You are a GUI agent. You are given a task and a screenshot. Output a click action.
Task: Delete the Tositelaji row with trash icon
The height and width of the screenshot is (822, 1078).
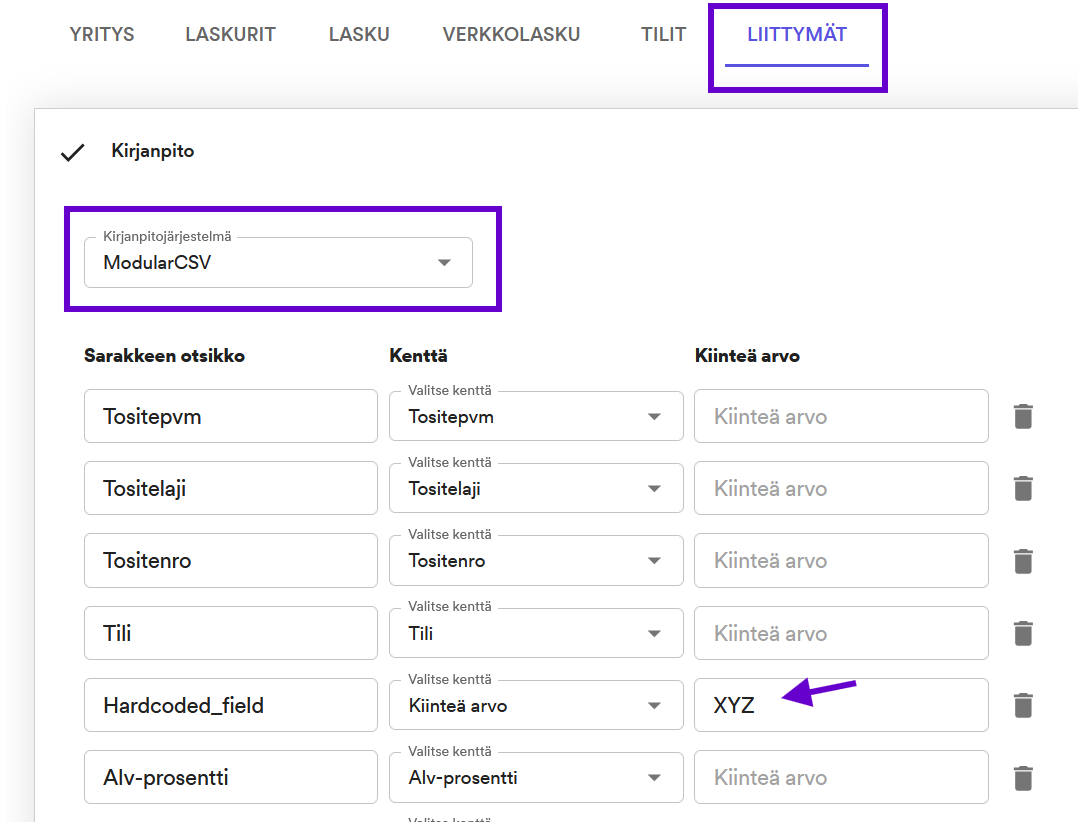(x=1023, y=489)
